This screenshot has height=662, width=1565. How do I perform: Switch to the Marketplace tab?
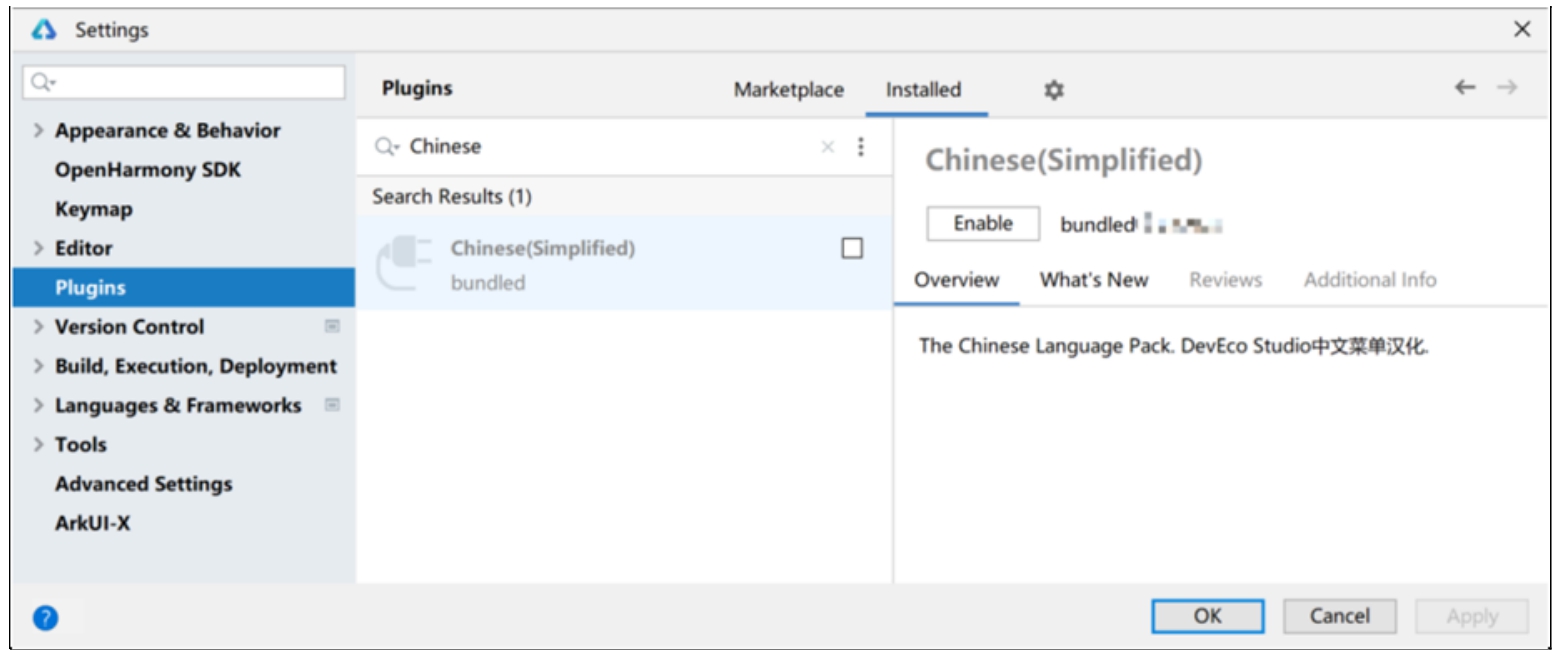789,90
